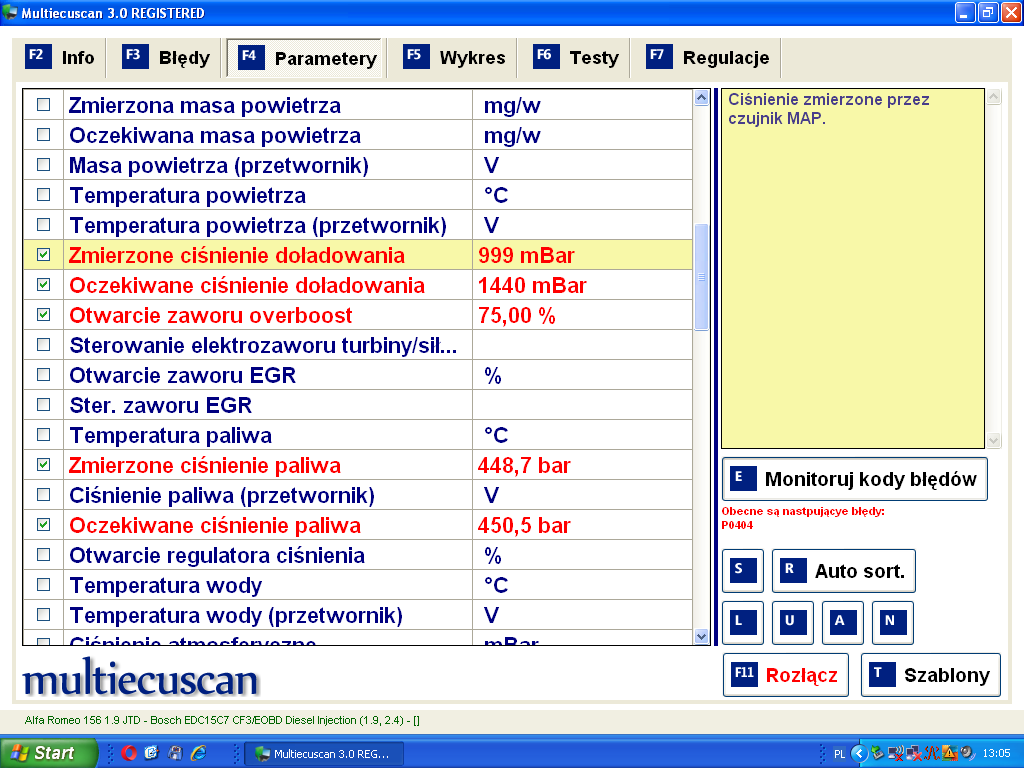Click the S shortcut button
Screen dimensions: 1024x768
(x=742, y=571)
